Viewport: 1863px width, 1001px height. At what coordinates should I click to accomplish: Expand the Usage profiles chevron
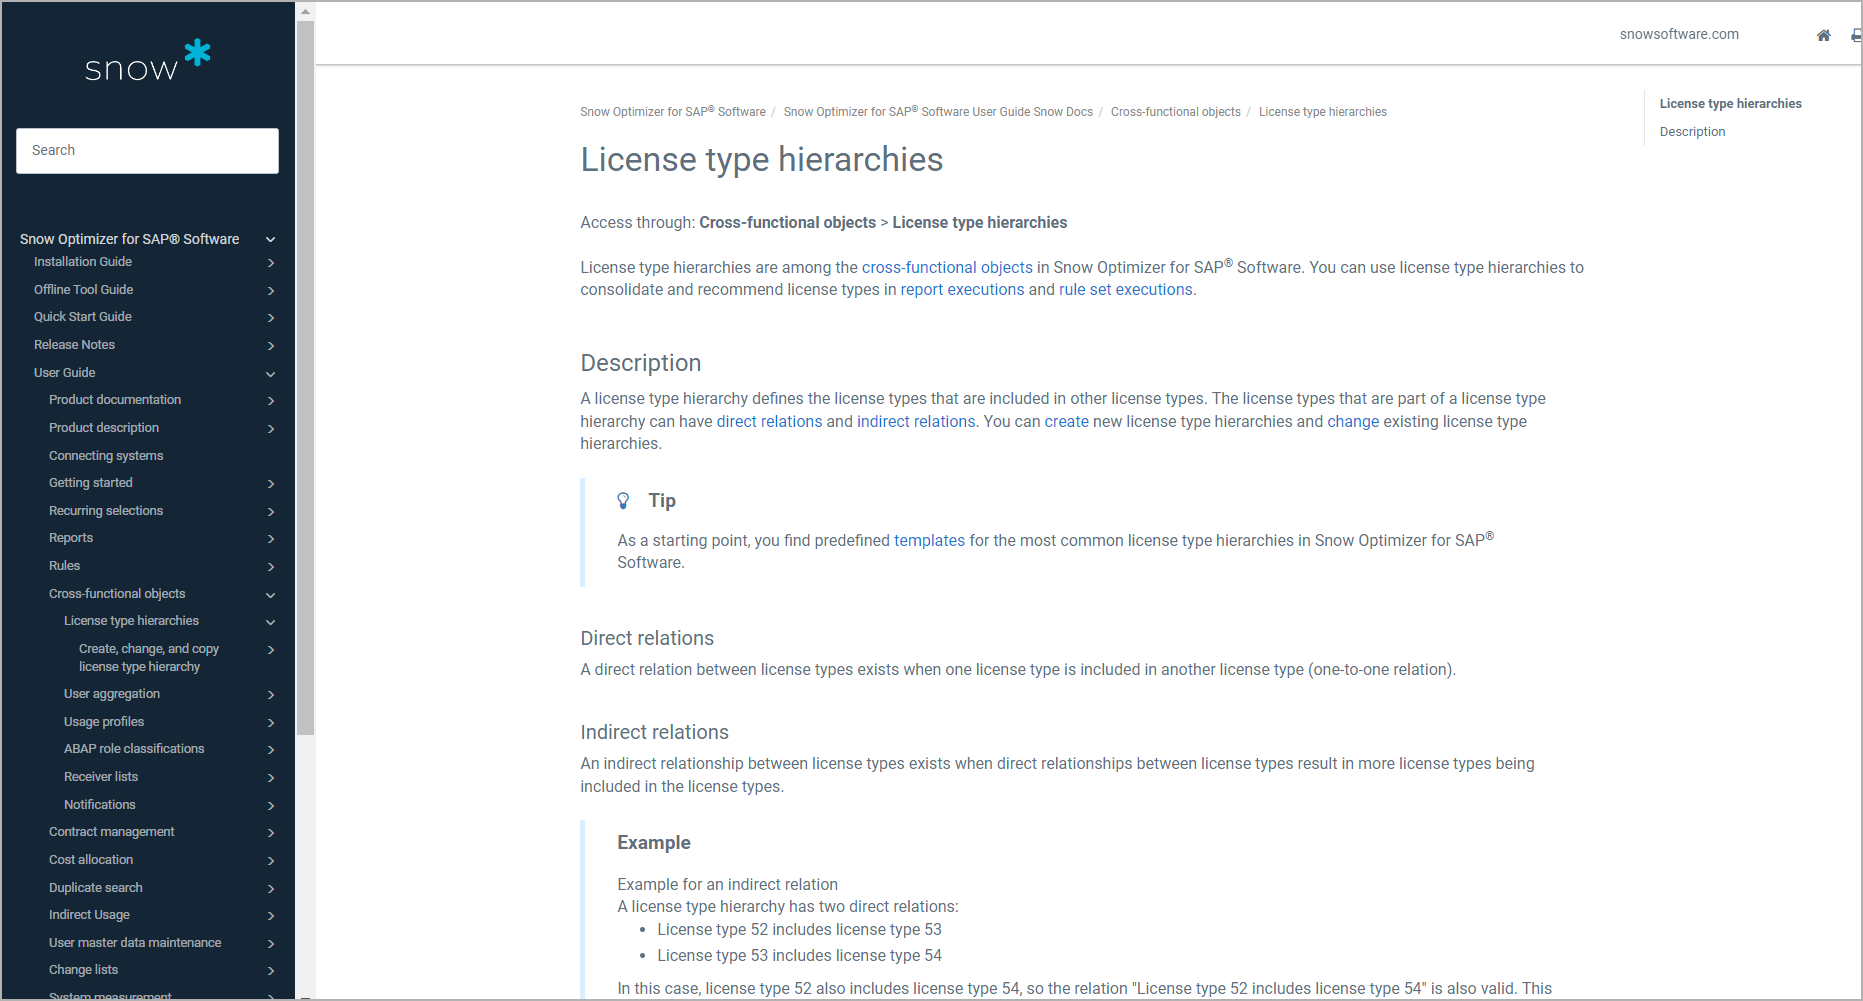[271, 723]
